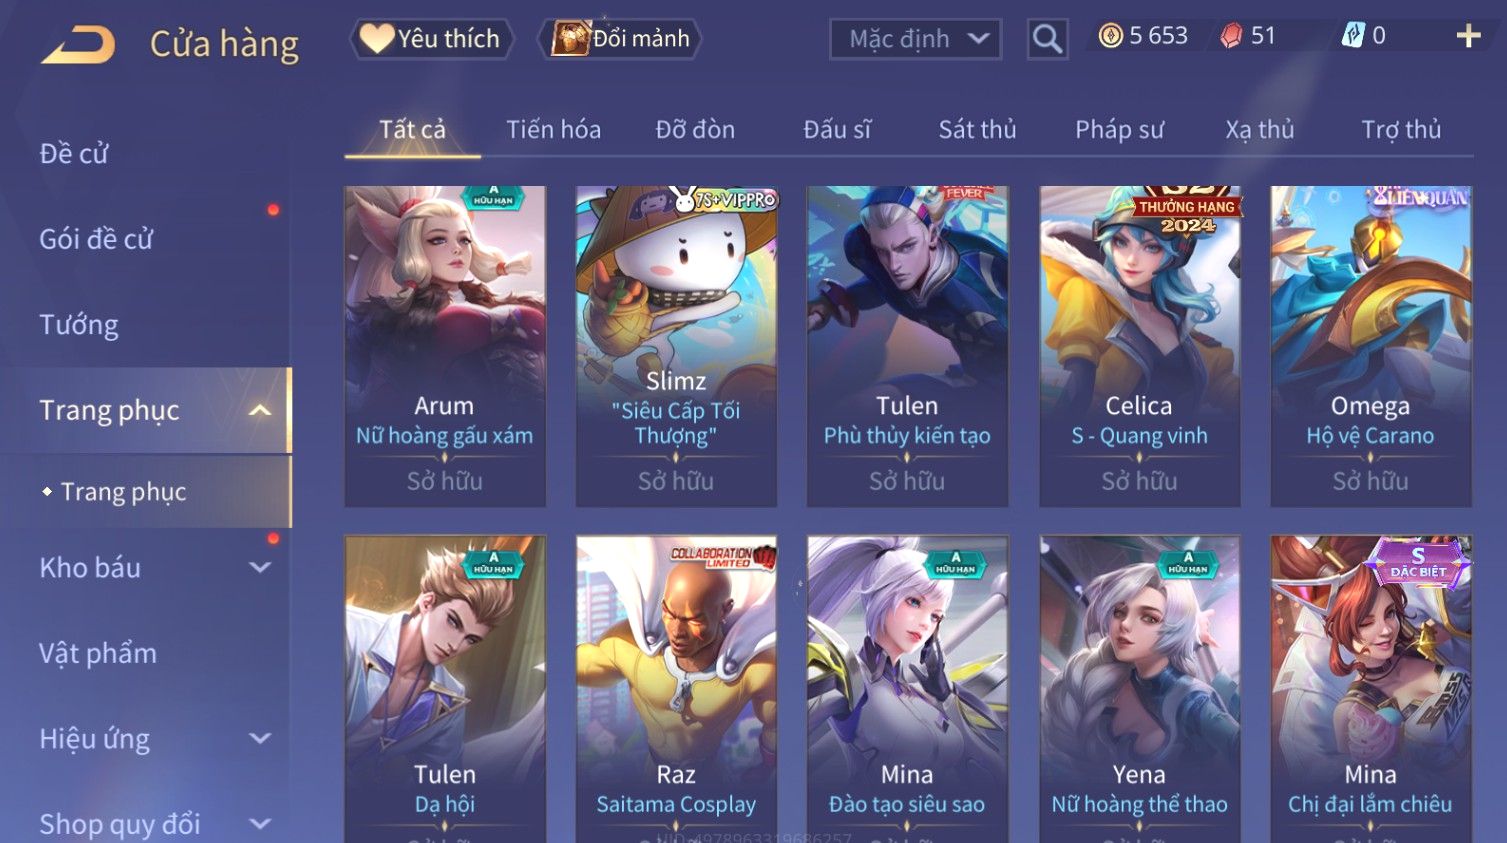Switch to the Sát thủ tab

point(977,129)
